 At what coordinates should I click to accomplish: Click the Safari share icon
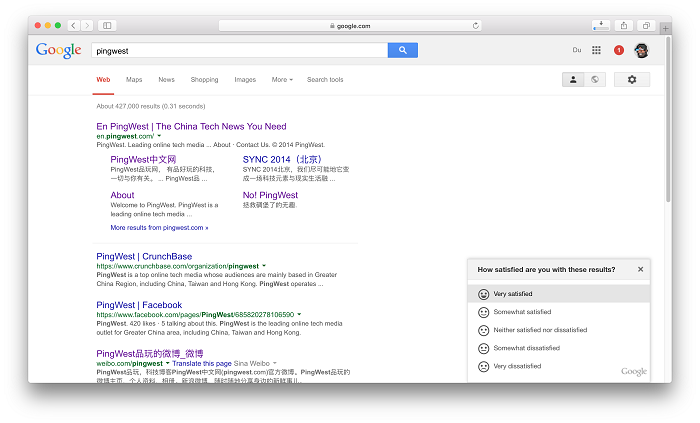(x=624, y=25)
